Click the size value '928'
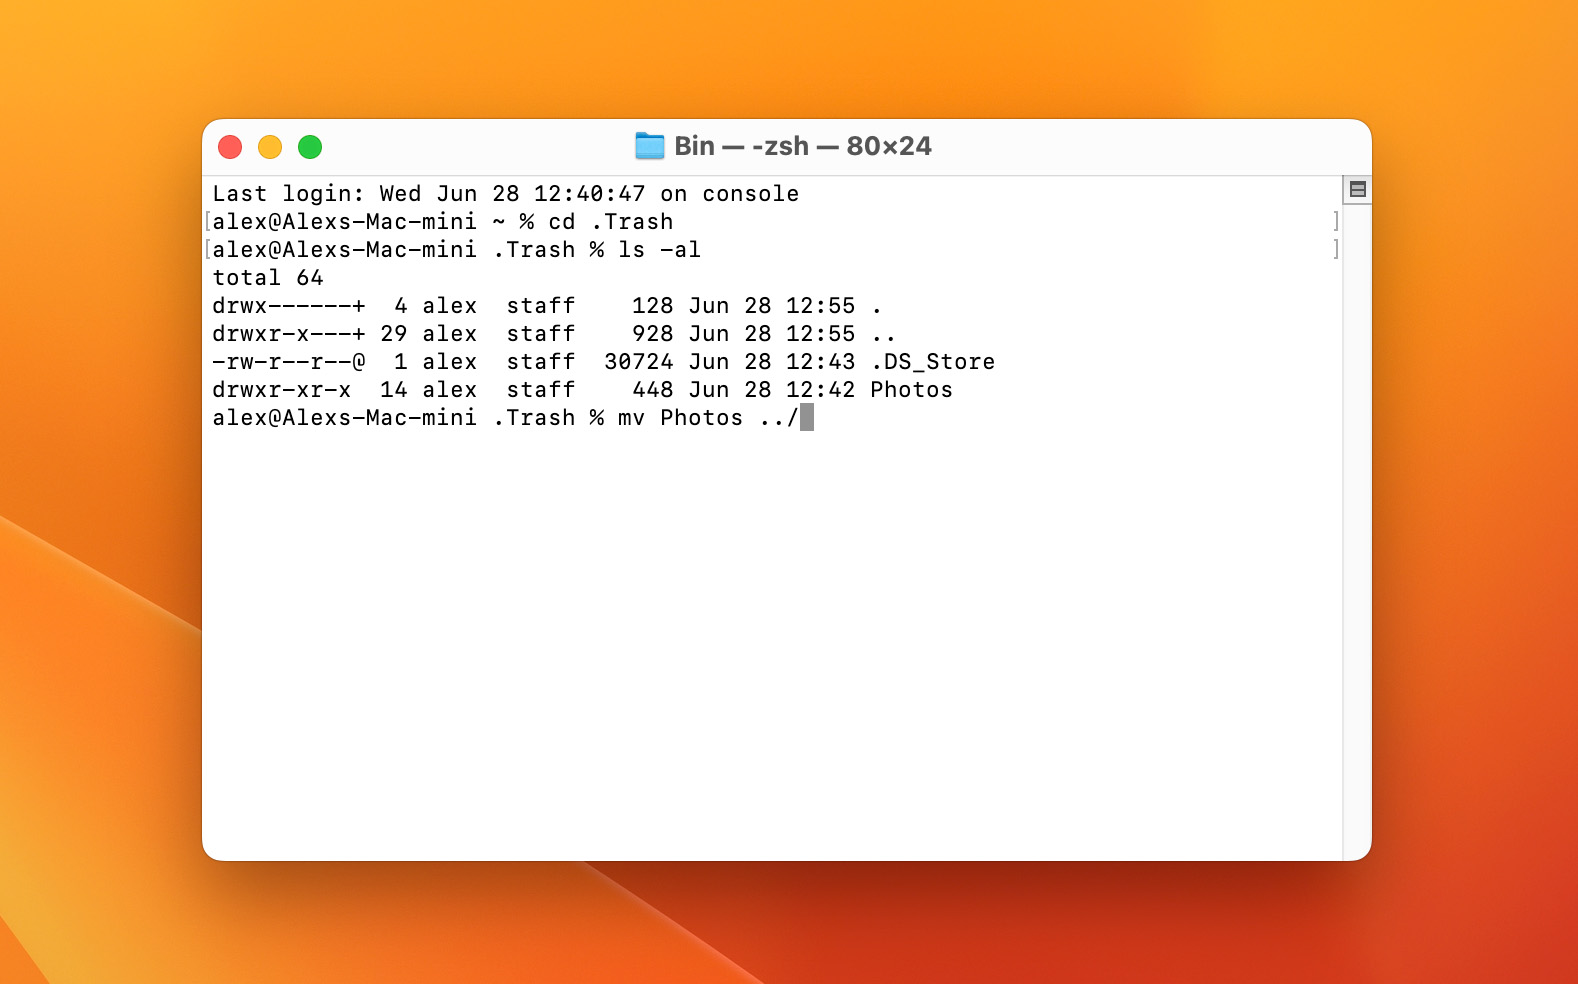 coord(653,334)
